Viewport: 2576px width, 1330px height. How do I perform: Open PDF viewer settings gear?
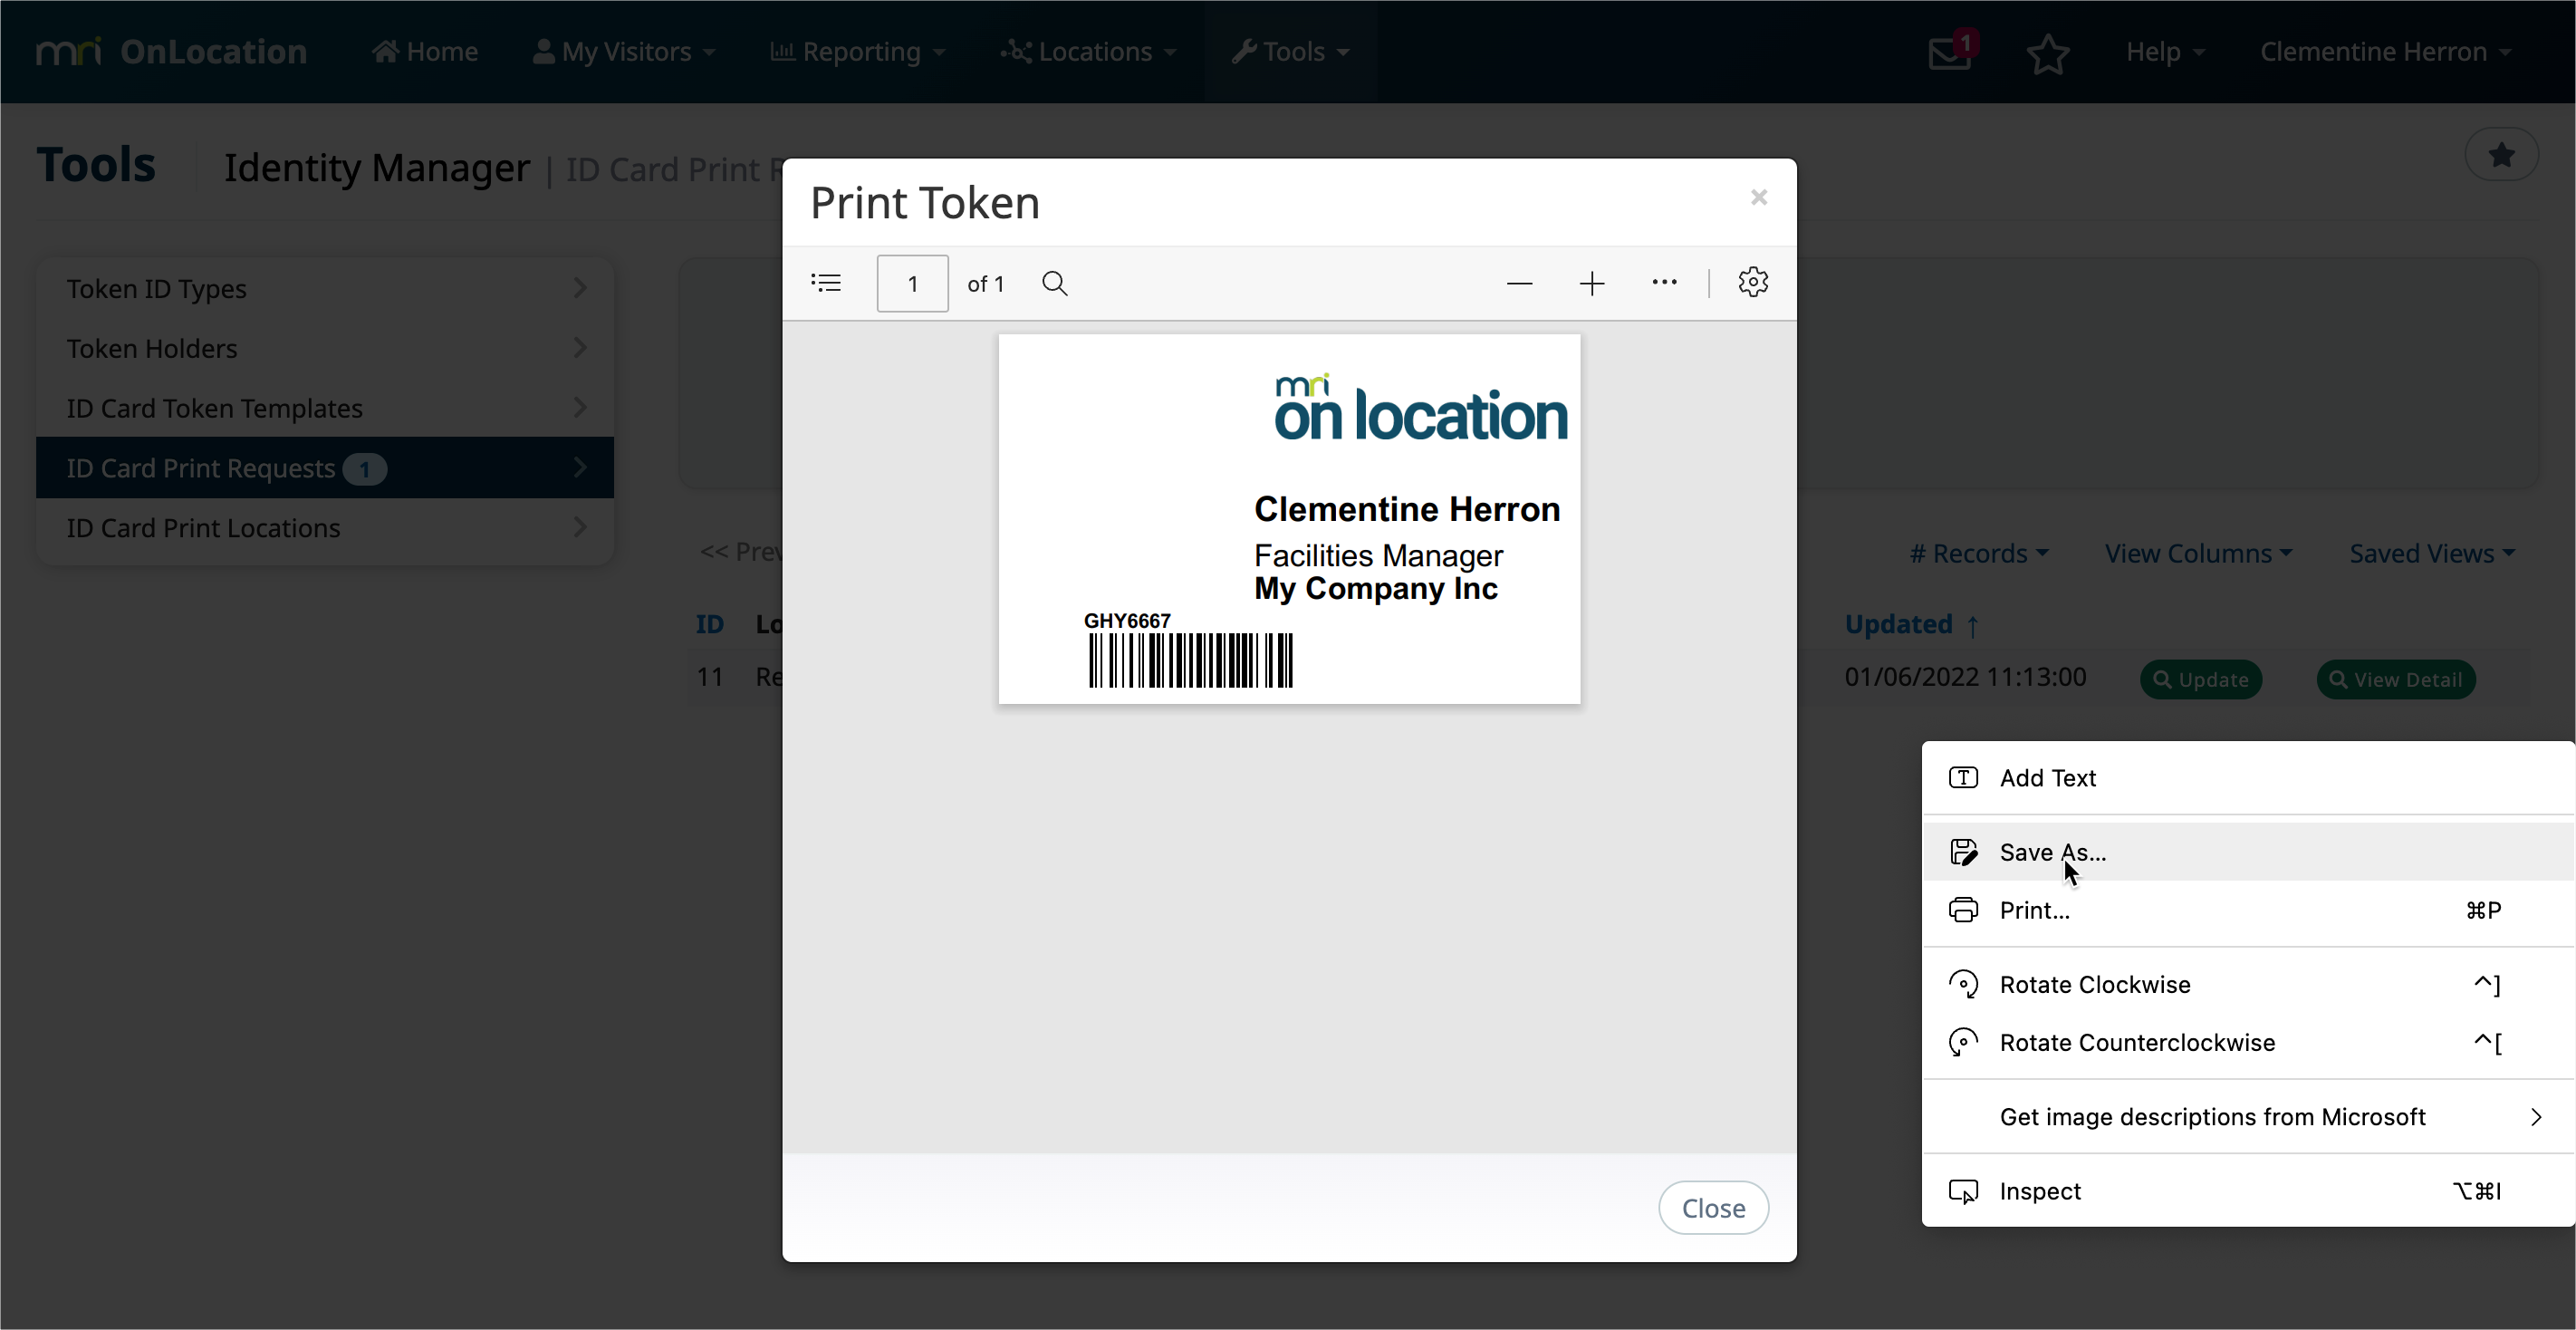(x=1753, y=282)
